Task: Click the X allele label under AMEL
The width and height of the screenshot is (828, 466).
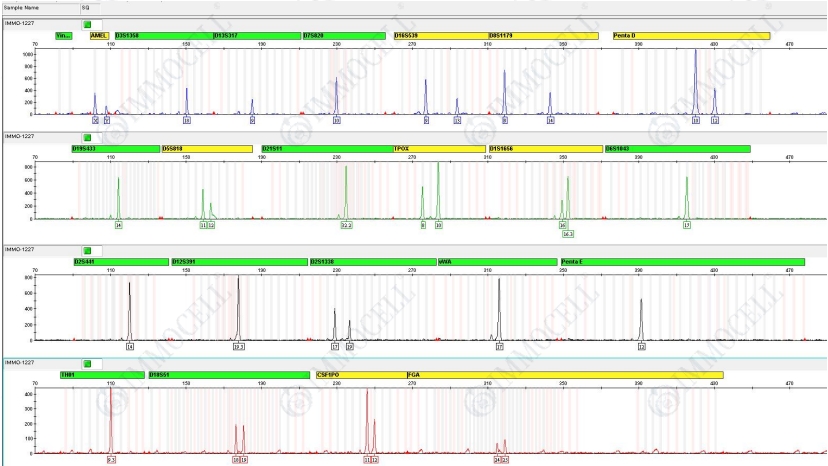Action: tap(96, 120)
